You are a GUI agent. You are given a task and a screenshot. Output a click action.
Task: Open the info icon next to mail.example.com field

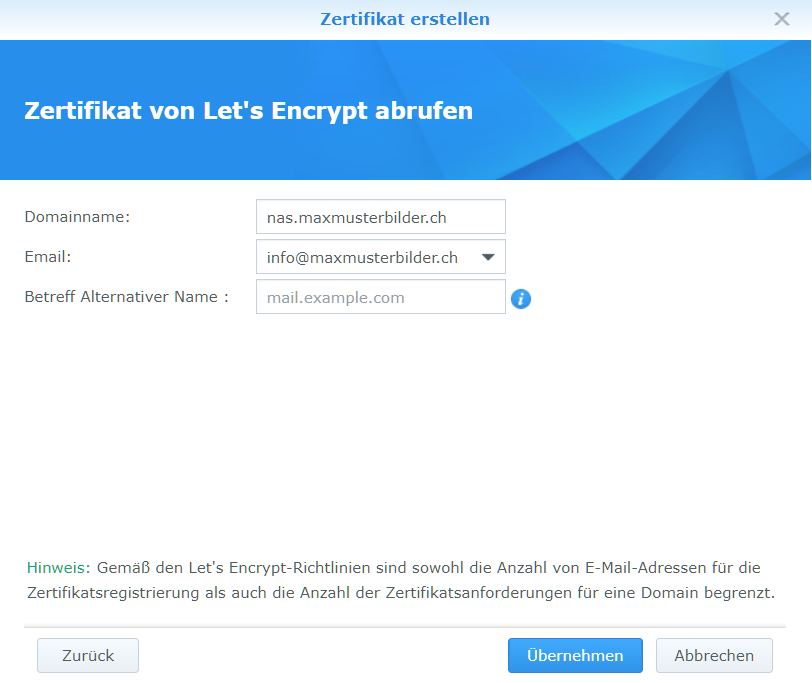[x=521, y=298]
